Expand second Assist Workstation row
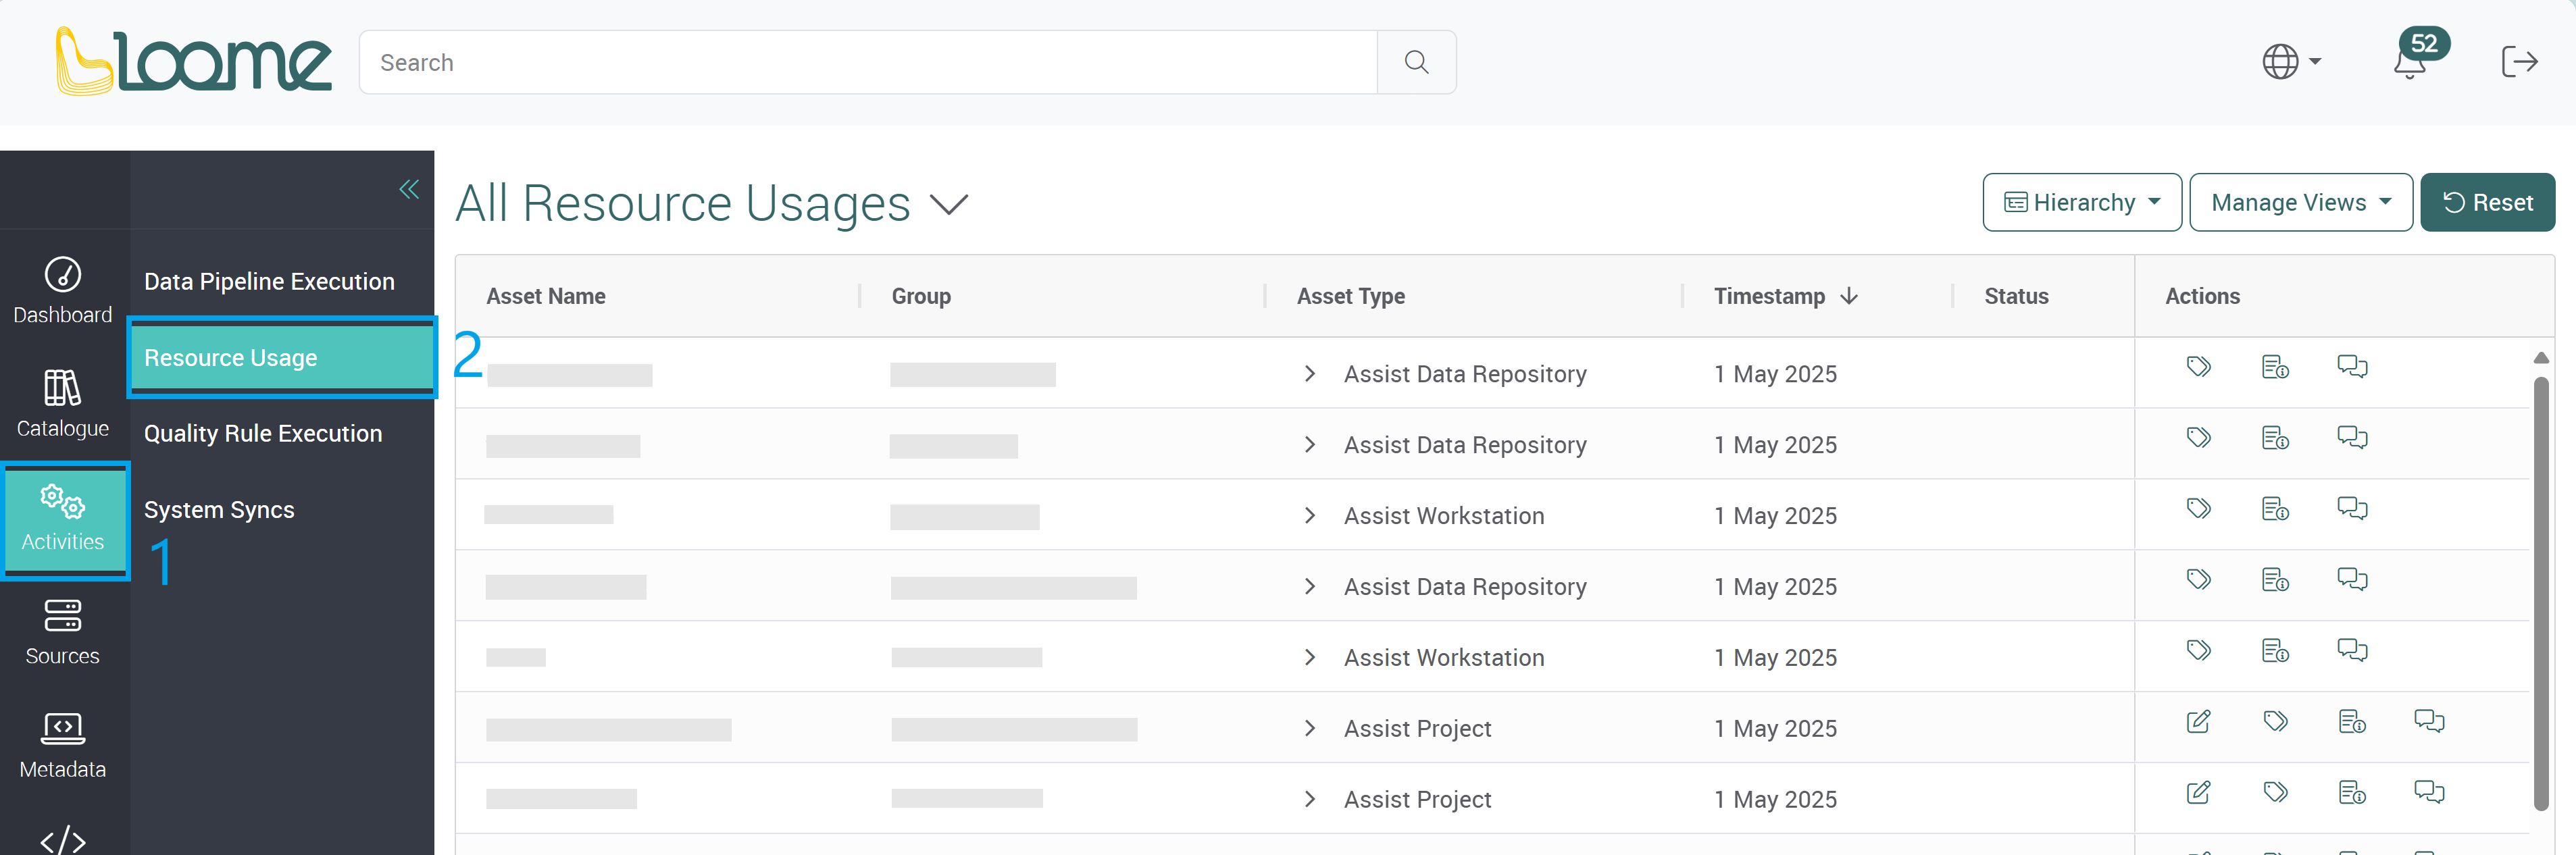 (1310, 658)
